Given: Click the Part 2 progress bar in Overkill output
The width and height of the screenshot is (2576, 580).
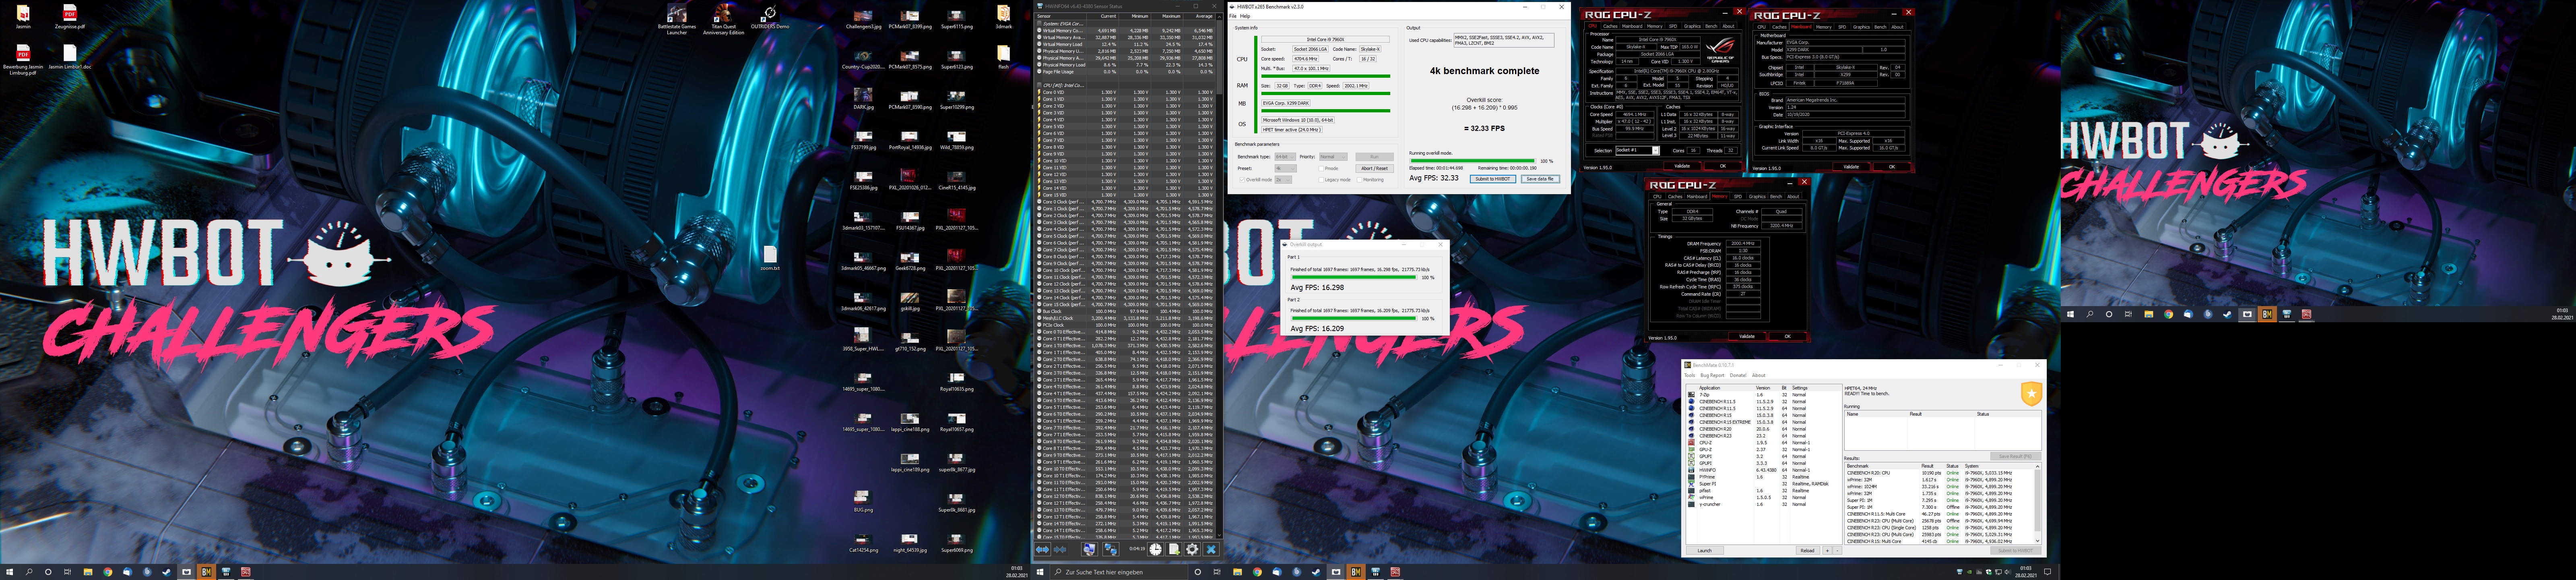Looking at the screenshot, I should click(1354, 319).
